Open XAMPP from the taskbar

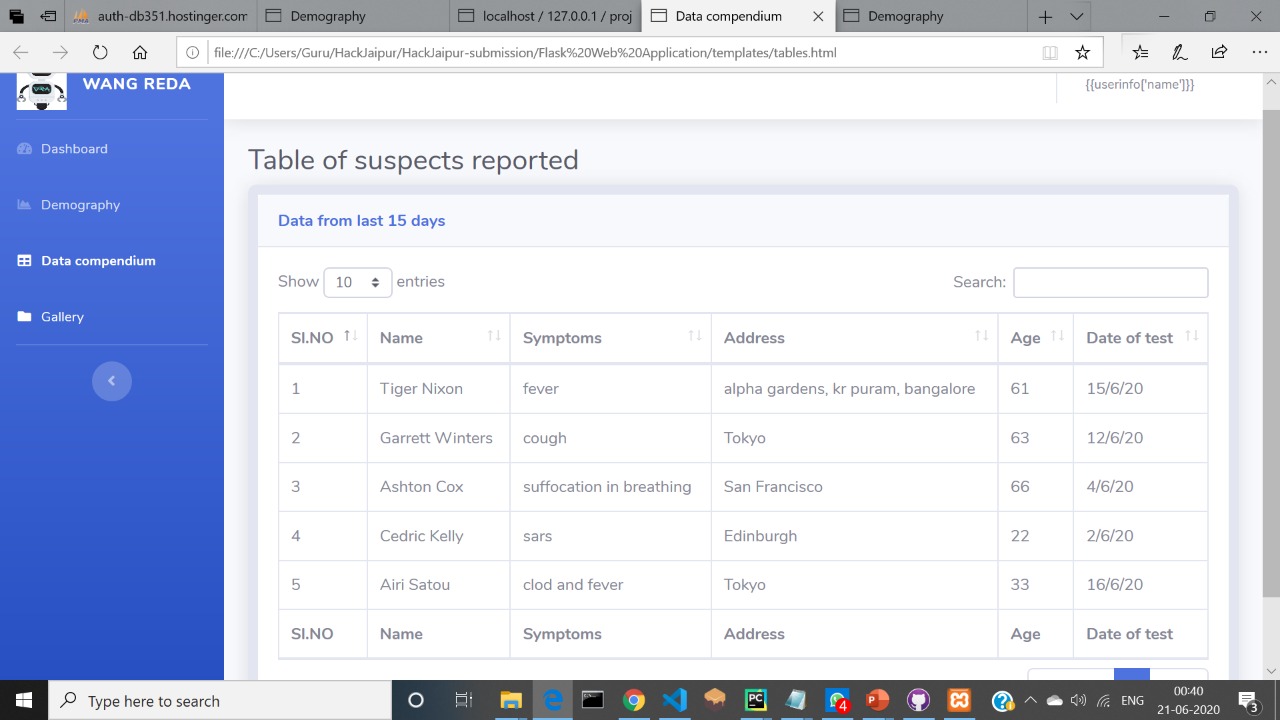point(960,701)
